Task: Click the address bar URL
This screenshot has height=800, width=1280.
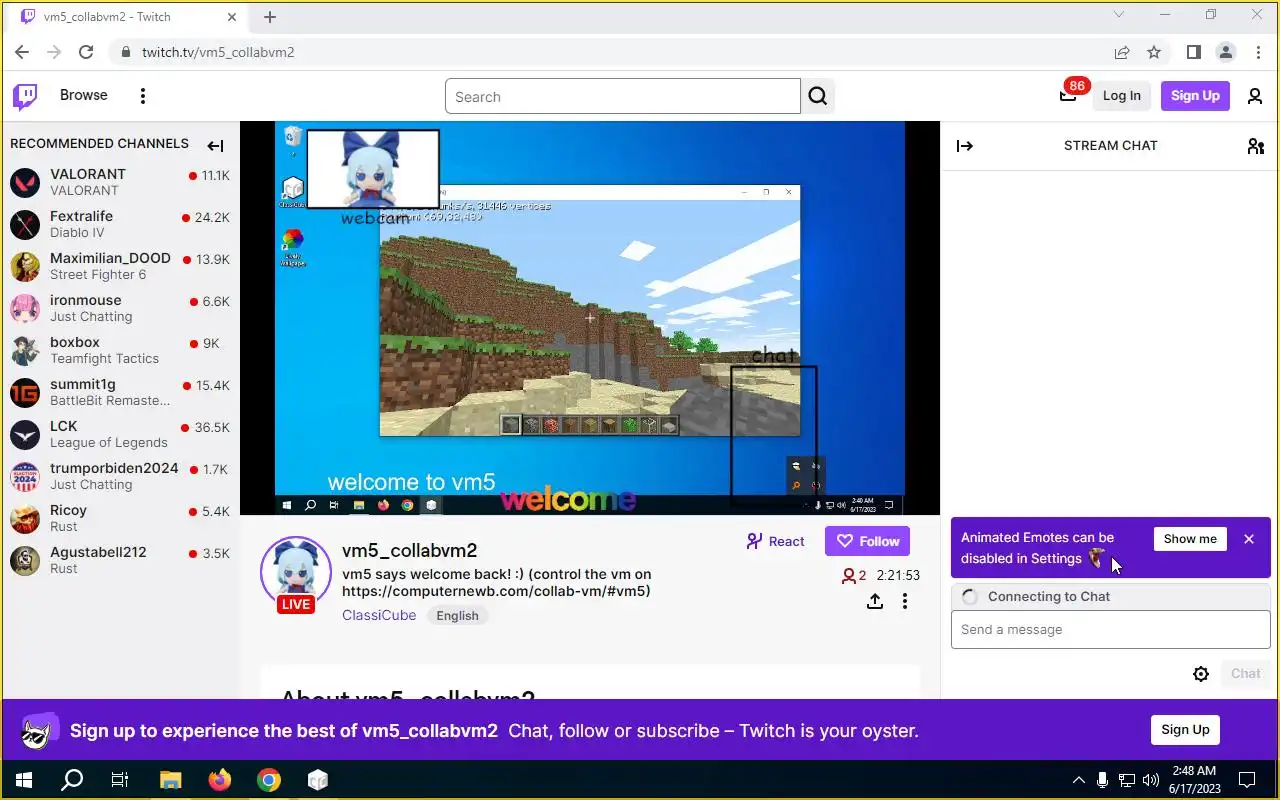Action: click(x=218, y=52)
